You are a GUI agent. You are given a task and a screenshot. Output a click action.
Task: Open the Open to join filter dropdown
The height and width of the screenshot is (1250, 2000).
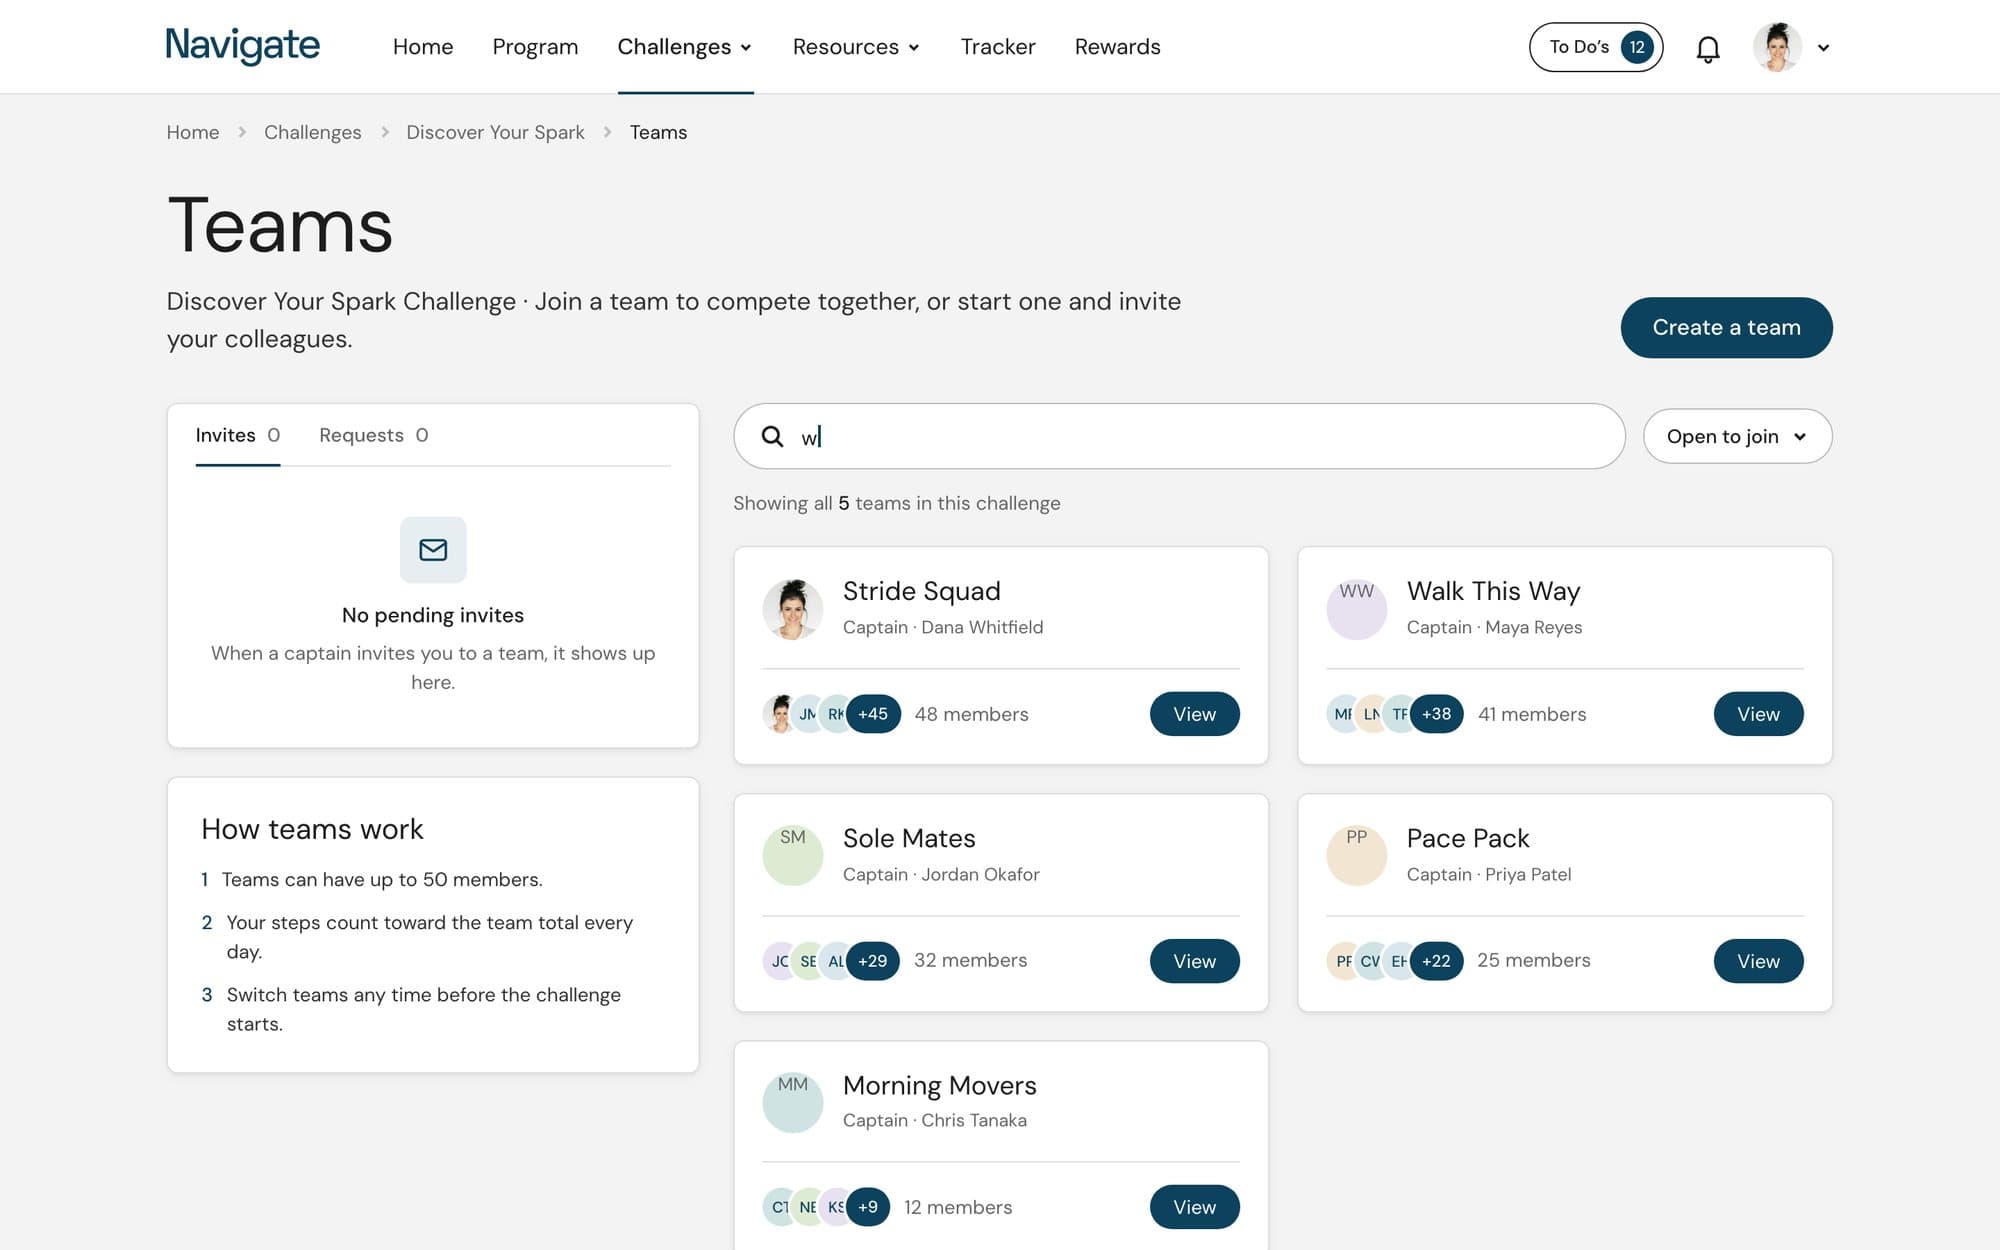[x=1737, y=436]
